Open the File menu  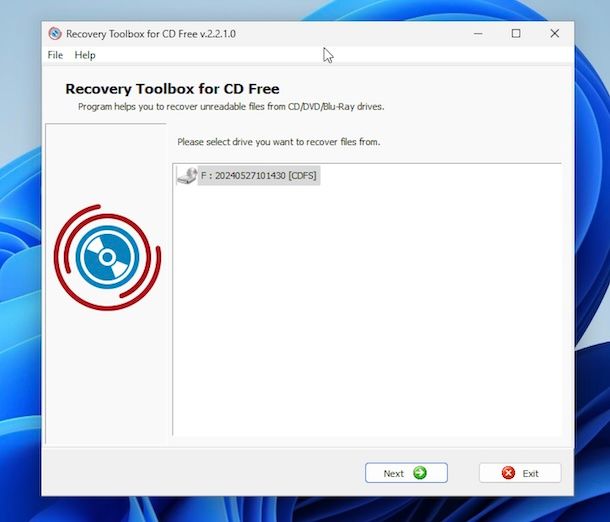(55, 55)
